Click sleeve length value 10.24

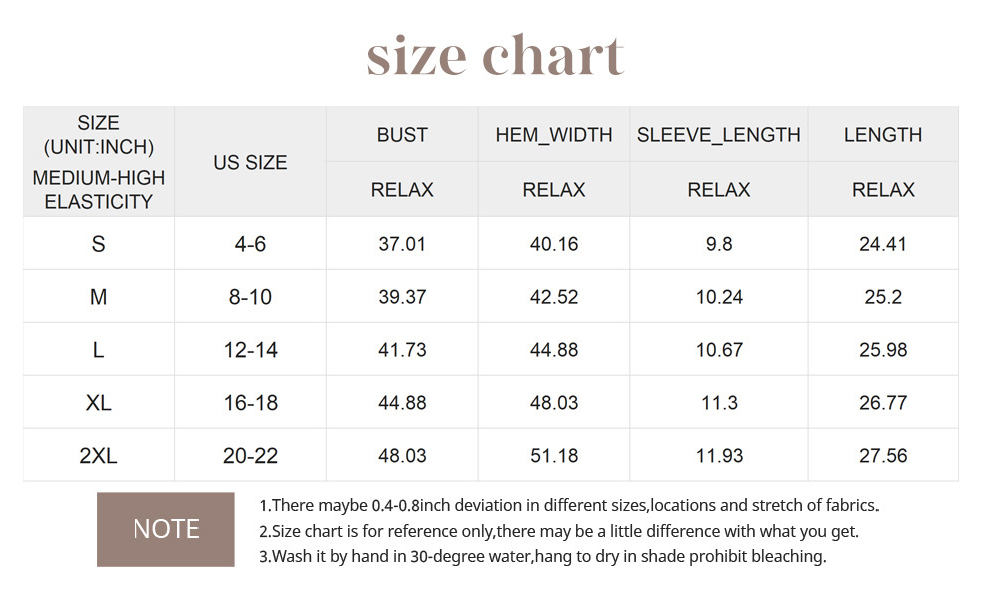coord(719,297)
